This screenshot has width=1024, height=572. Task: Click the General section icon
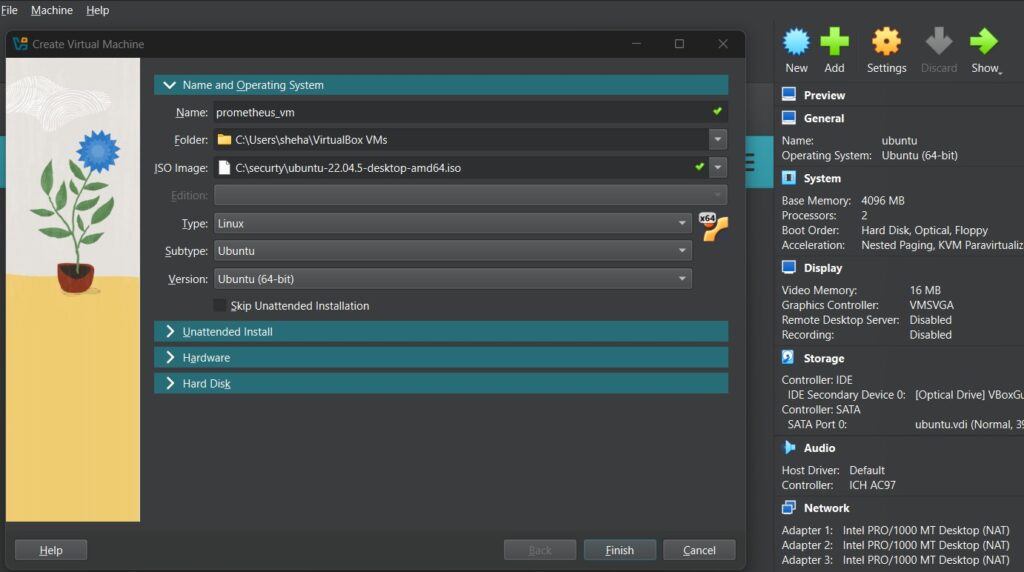tap(789, 118)
